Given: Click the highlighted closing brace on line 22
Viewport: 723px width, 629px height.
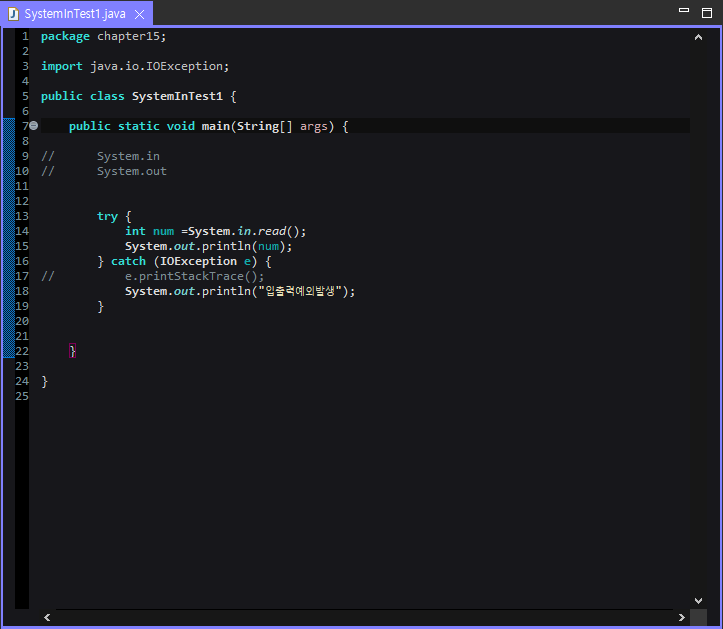Looking at the screenshot, I should point(72,351).
